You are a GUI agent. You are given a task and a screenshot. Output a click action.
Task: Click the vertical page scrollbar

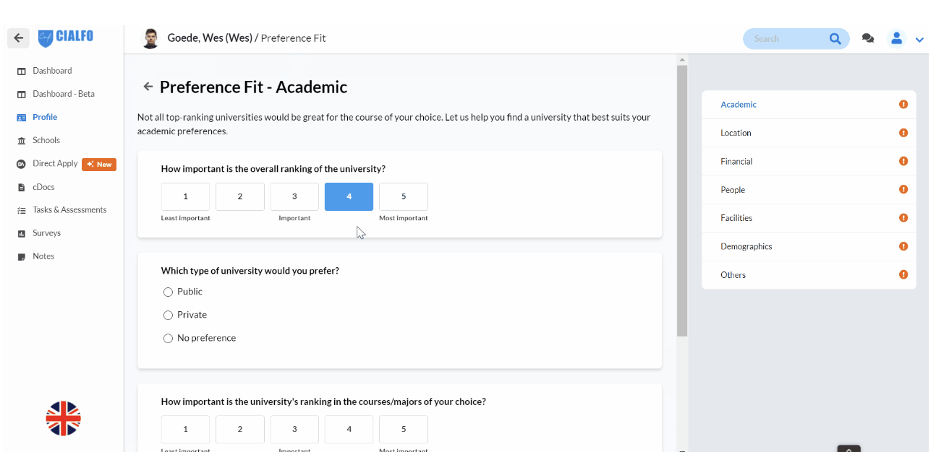coord(682,200)
